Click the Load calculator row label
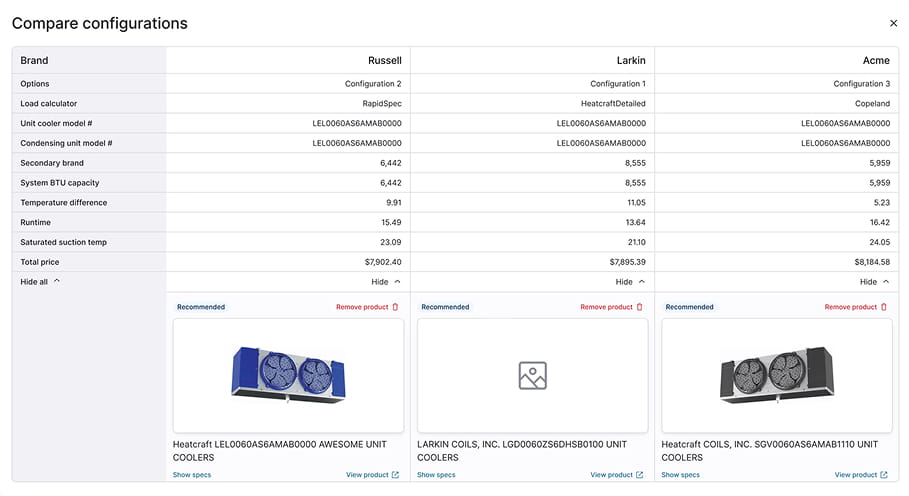 coord(49,103)
